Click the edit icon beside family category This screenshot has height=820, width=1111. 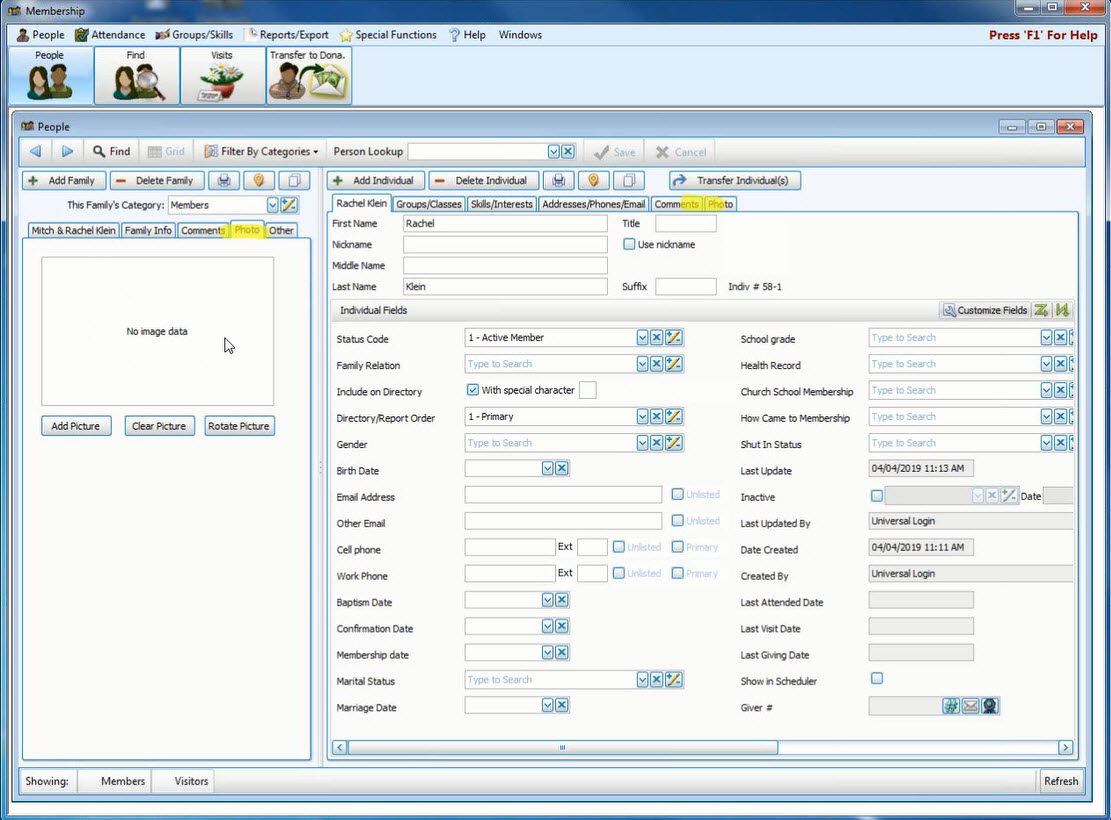coord(289,205)
